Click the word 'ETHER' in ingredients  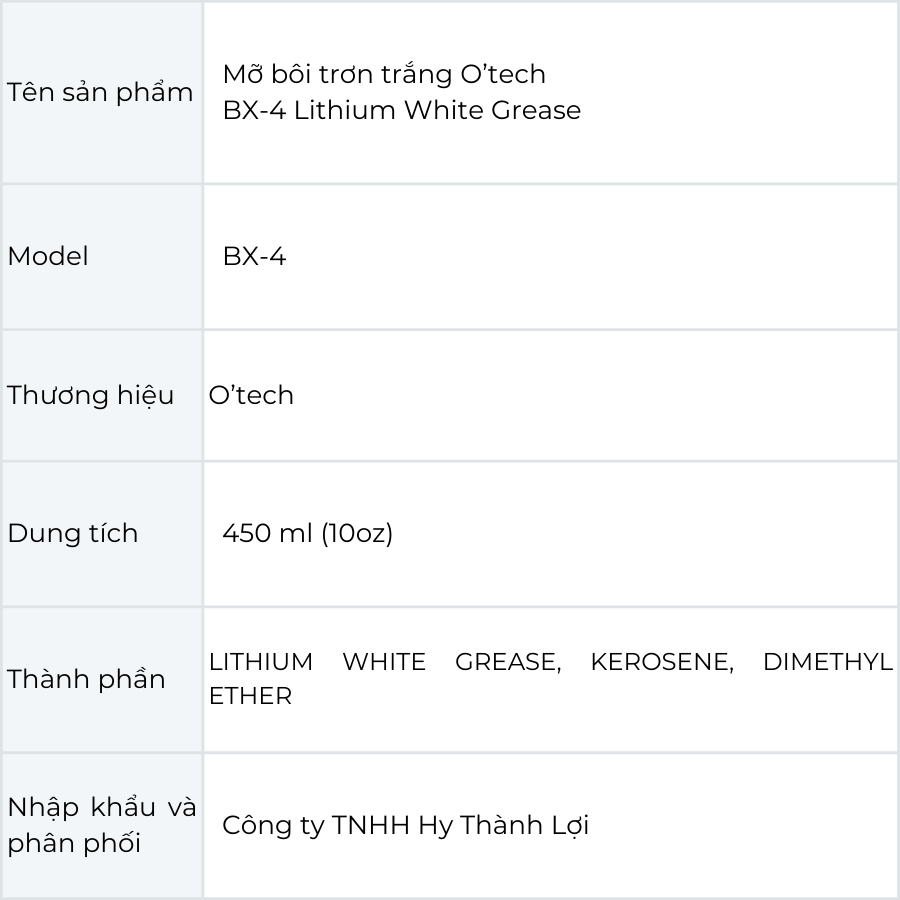pyautogui.click(x=250, y=696)
